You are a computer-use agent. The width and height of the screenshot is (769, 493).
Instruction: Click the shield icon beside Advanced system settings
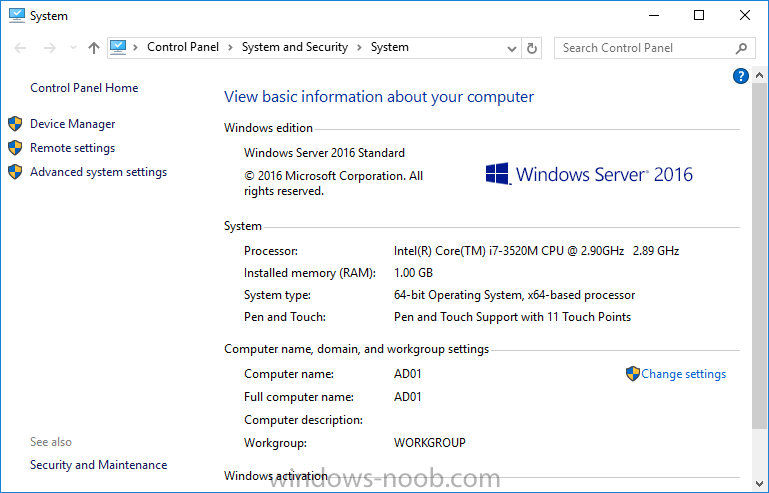pyautogui.click(x=15, y=172)
